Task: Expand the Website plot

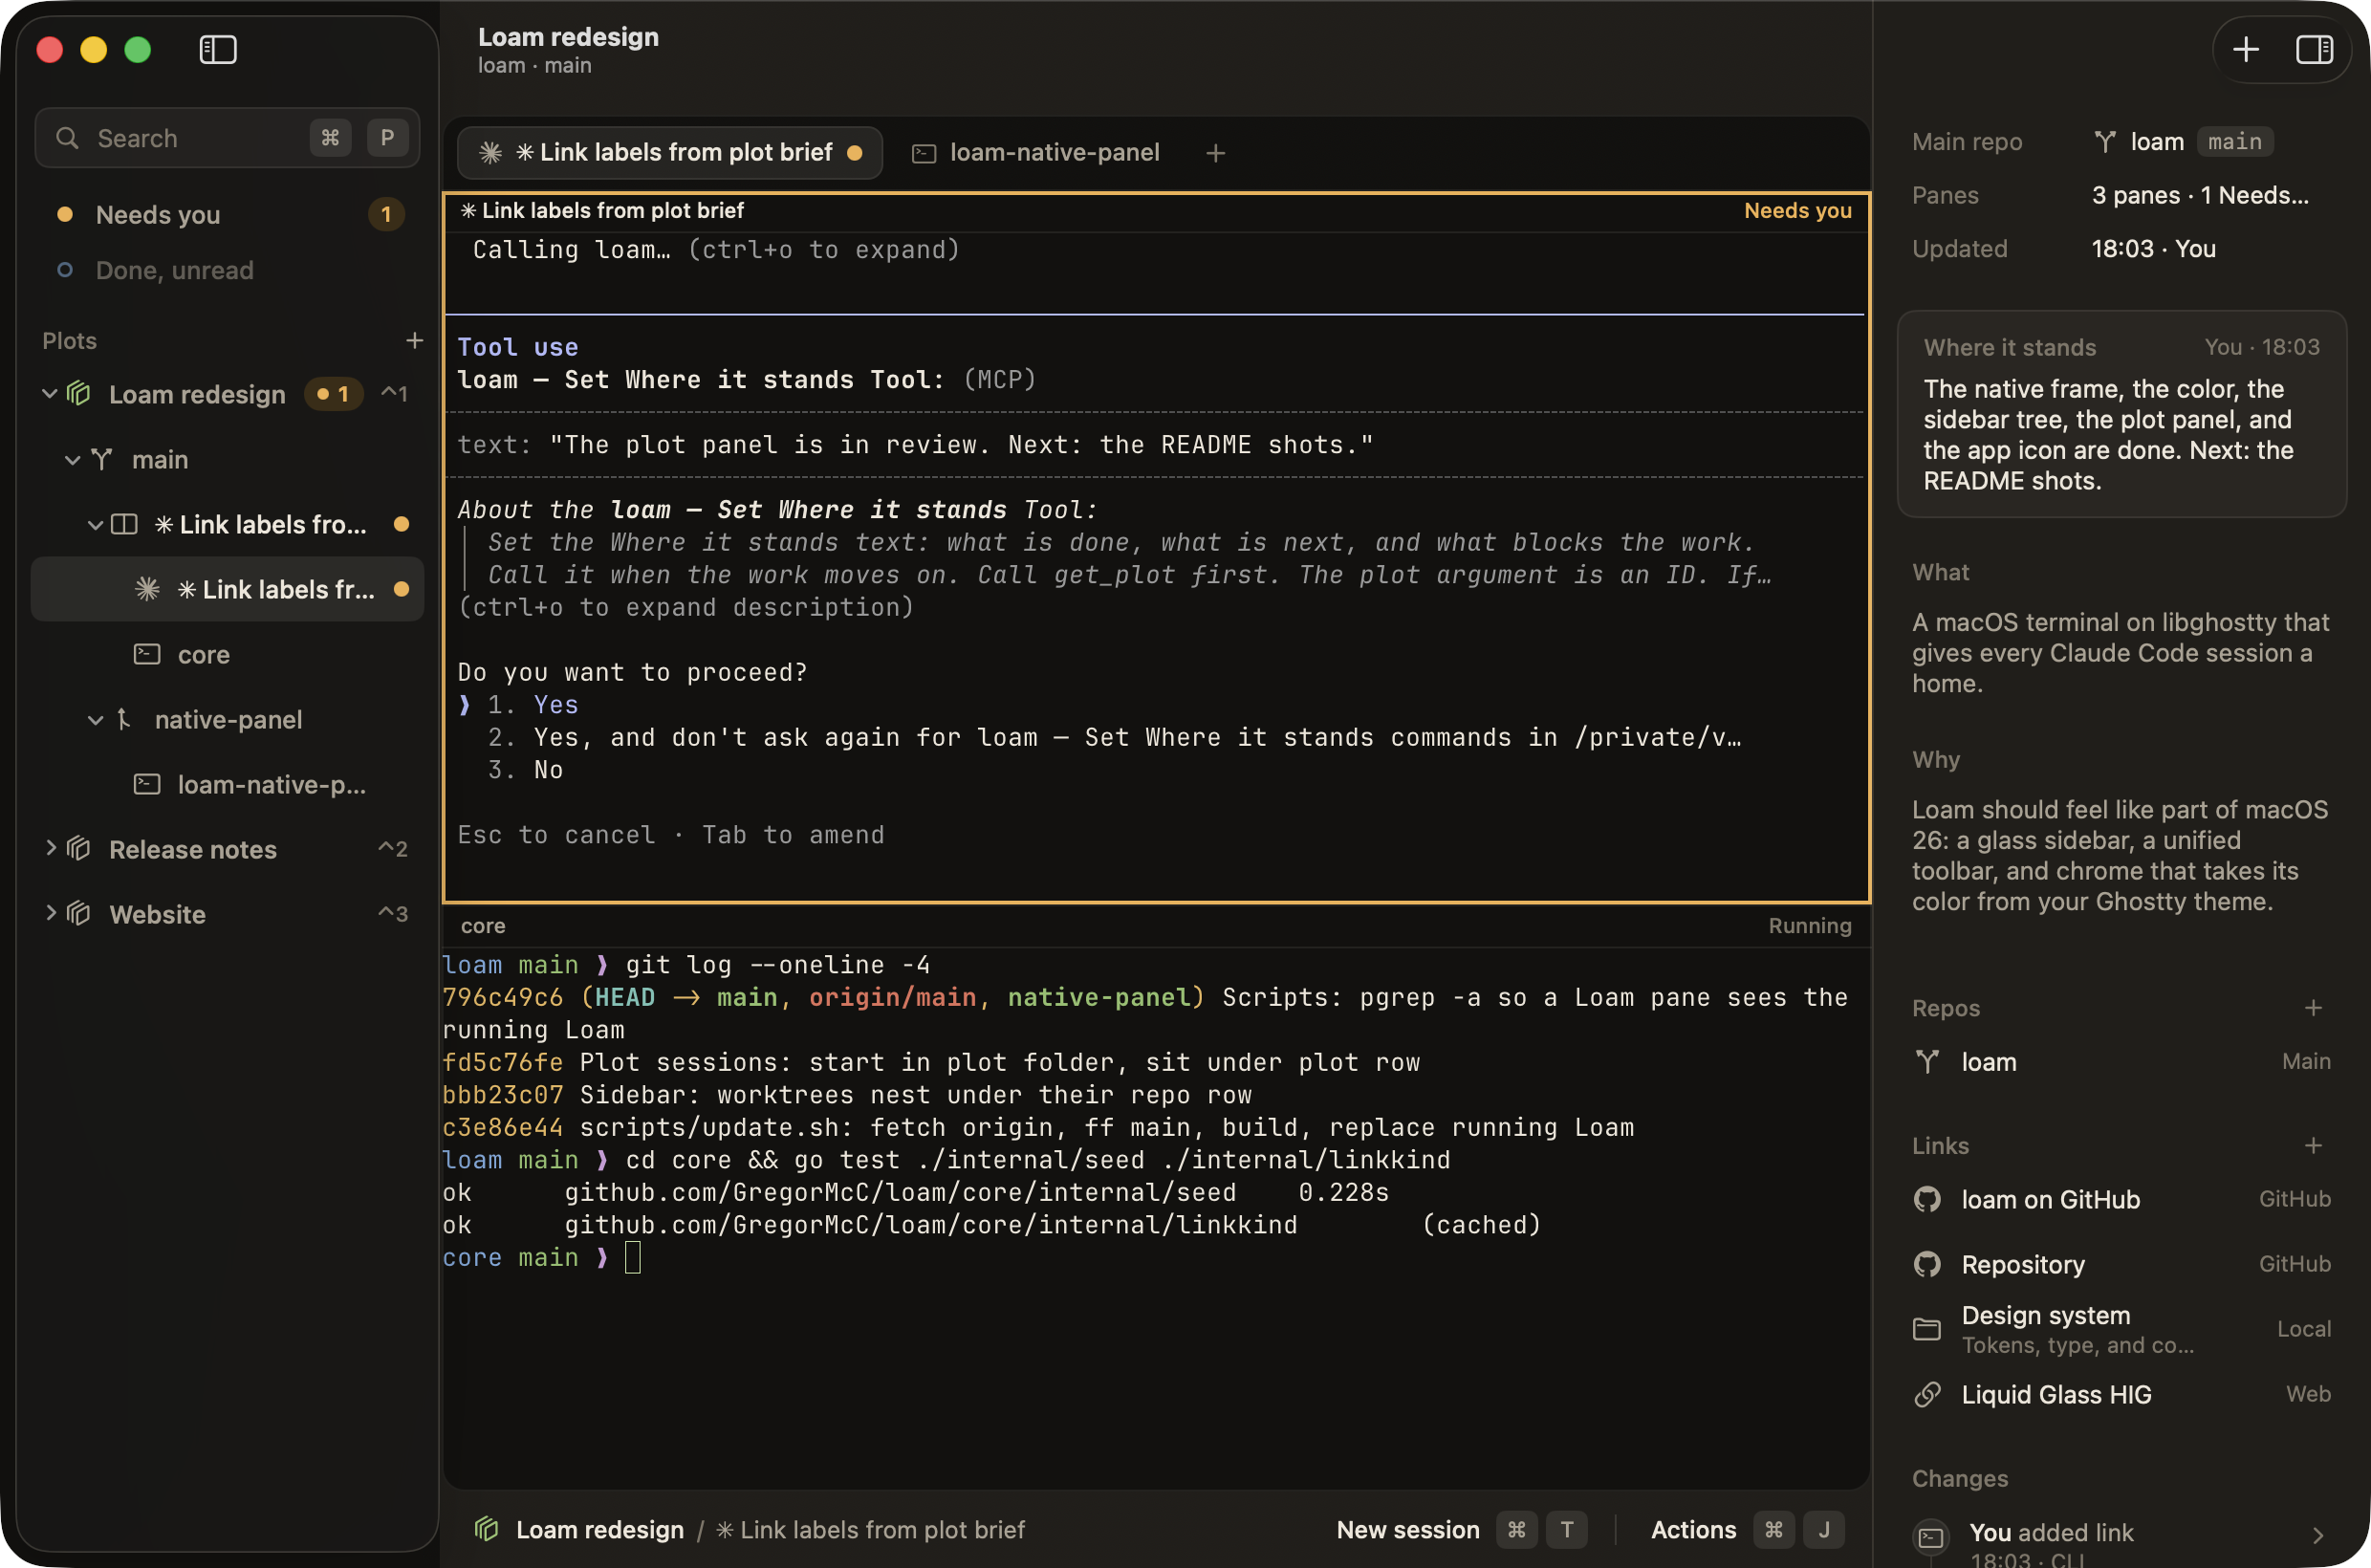Action: 50,913
